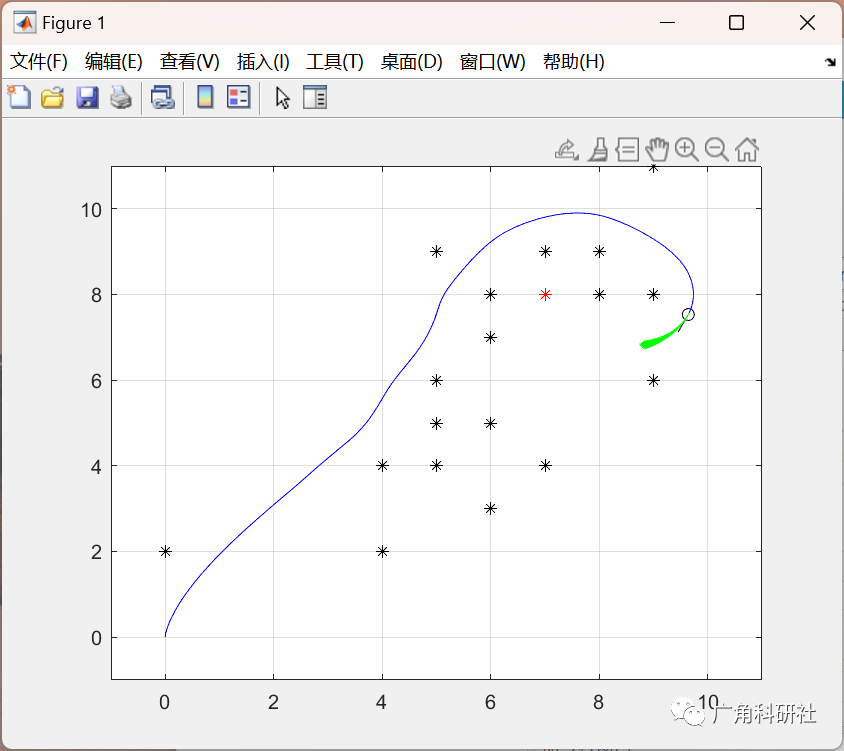844x751 pixels.
Task: Click the Link Plot icon
Action: point(163,98)
